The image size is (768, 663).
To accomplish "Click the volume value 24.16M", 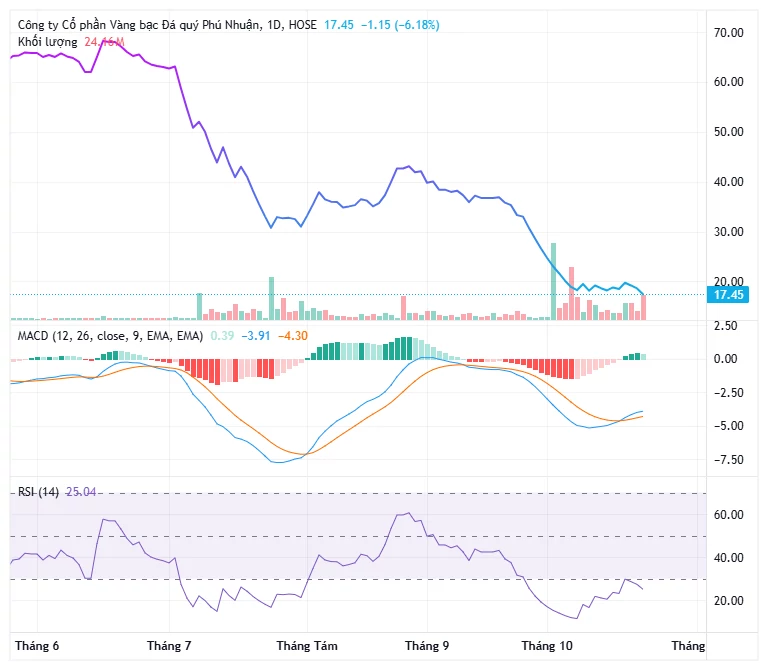I will pos(104,42).
